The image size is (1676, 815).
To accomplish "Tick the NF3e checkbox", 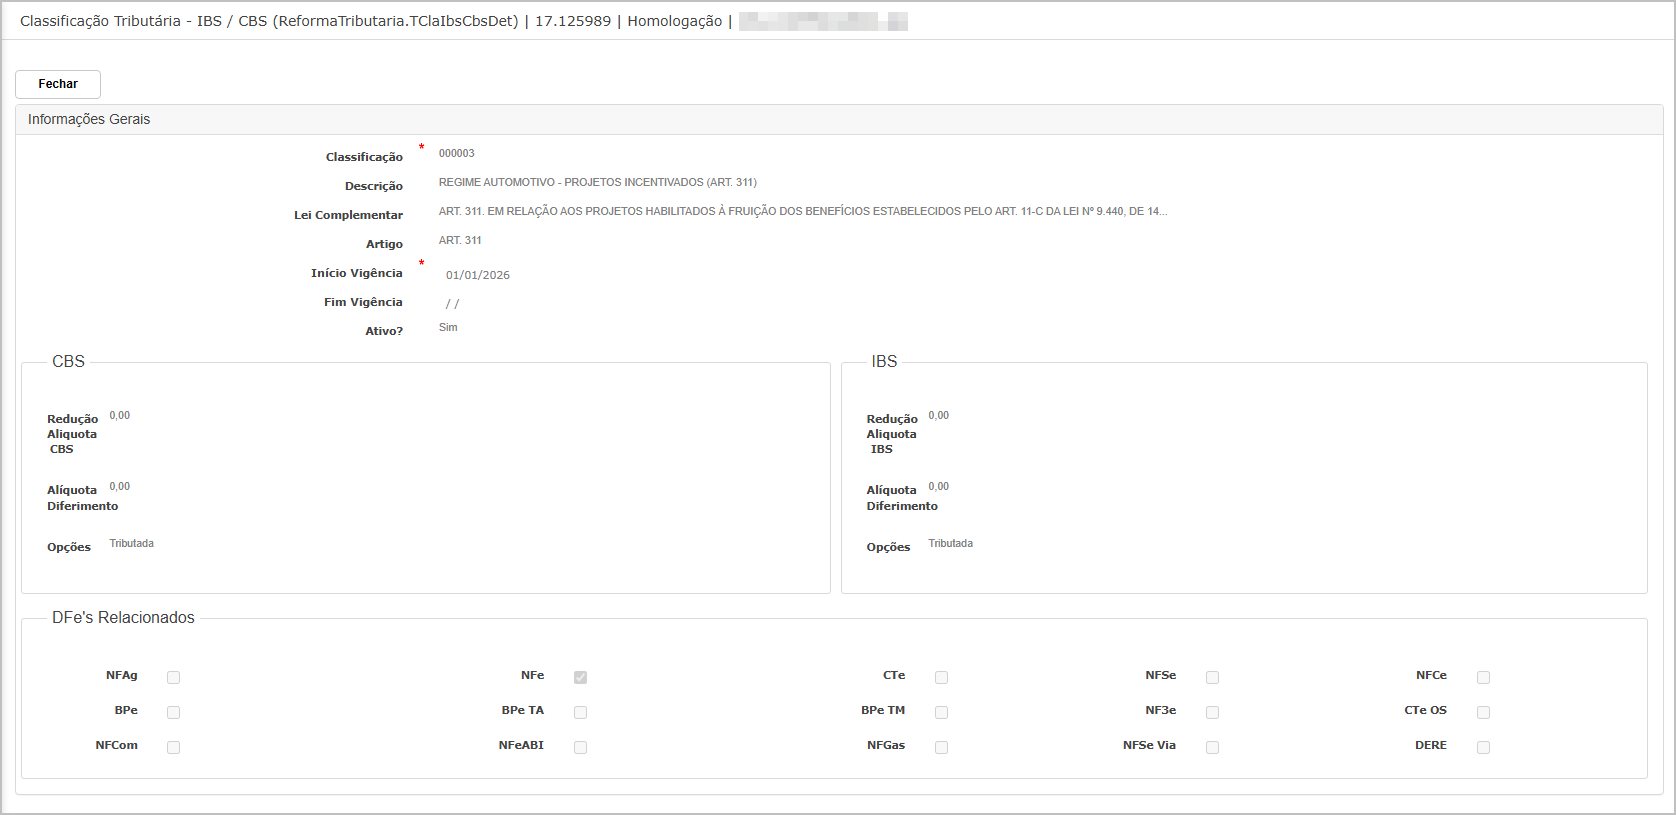I will pyautogui.click(x=1212, y=712).
